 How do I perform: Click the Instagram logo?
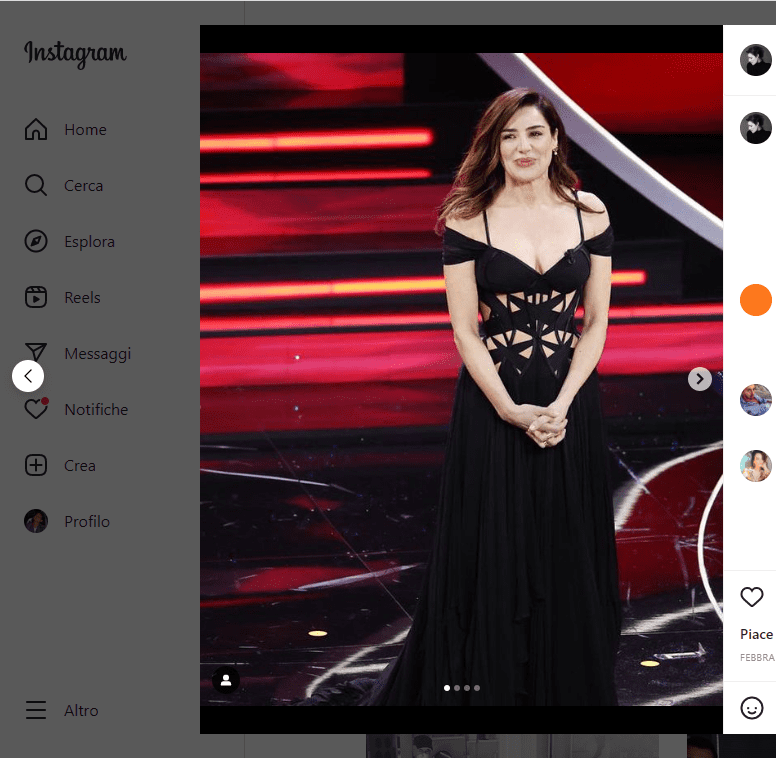(x=75, y=53)
